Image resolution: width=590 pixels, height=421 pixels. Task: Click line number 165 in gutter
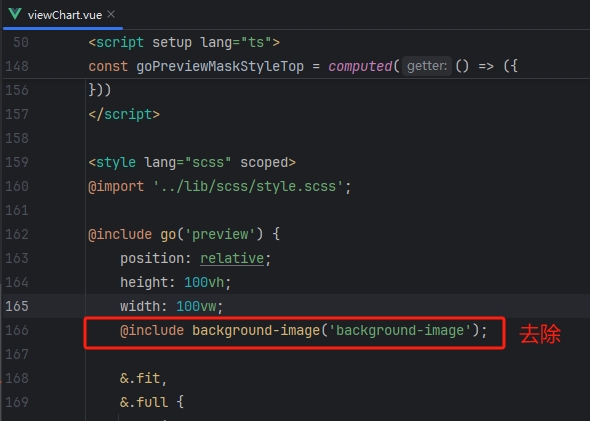[17, 306]
